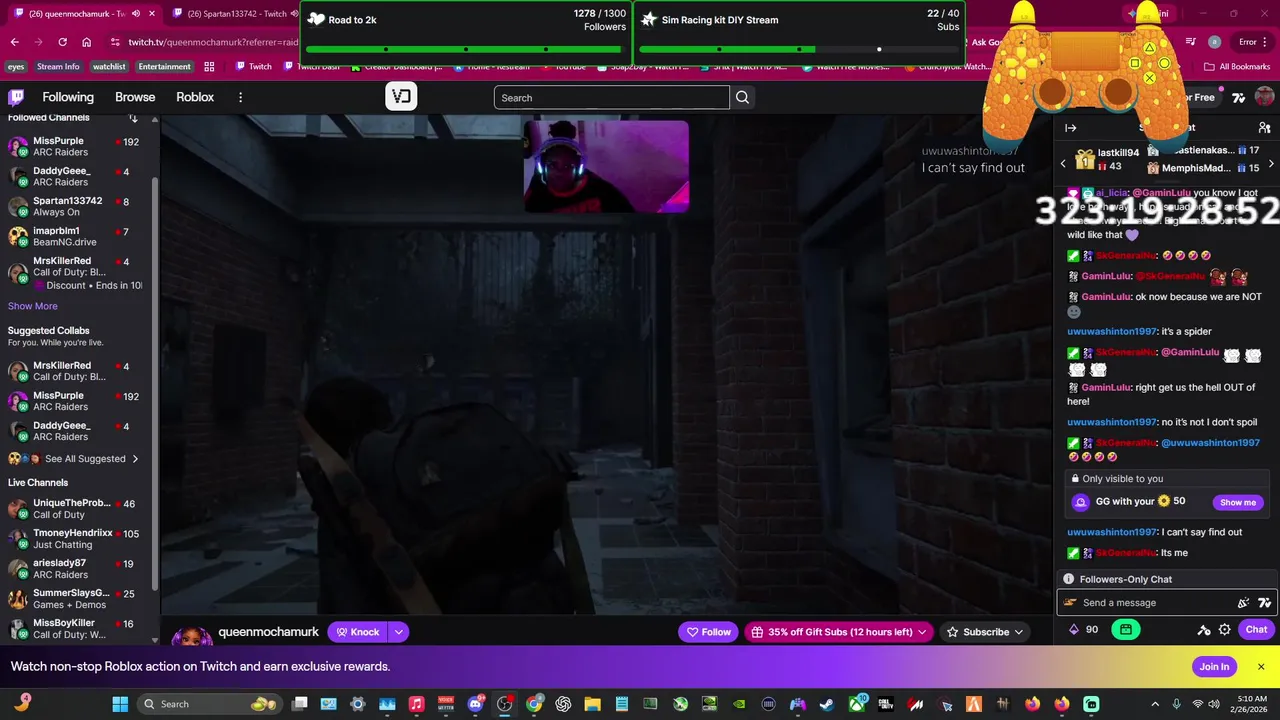Click the Road to 2k followers progress bar
The height and width of the screenshot is (720, 1280).
pyautogui.click(x=467, y=49)
